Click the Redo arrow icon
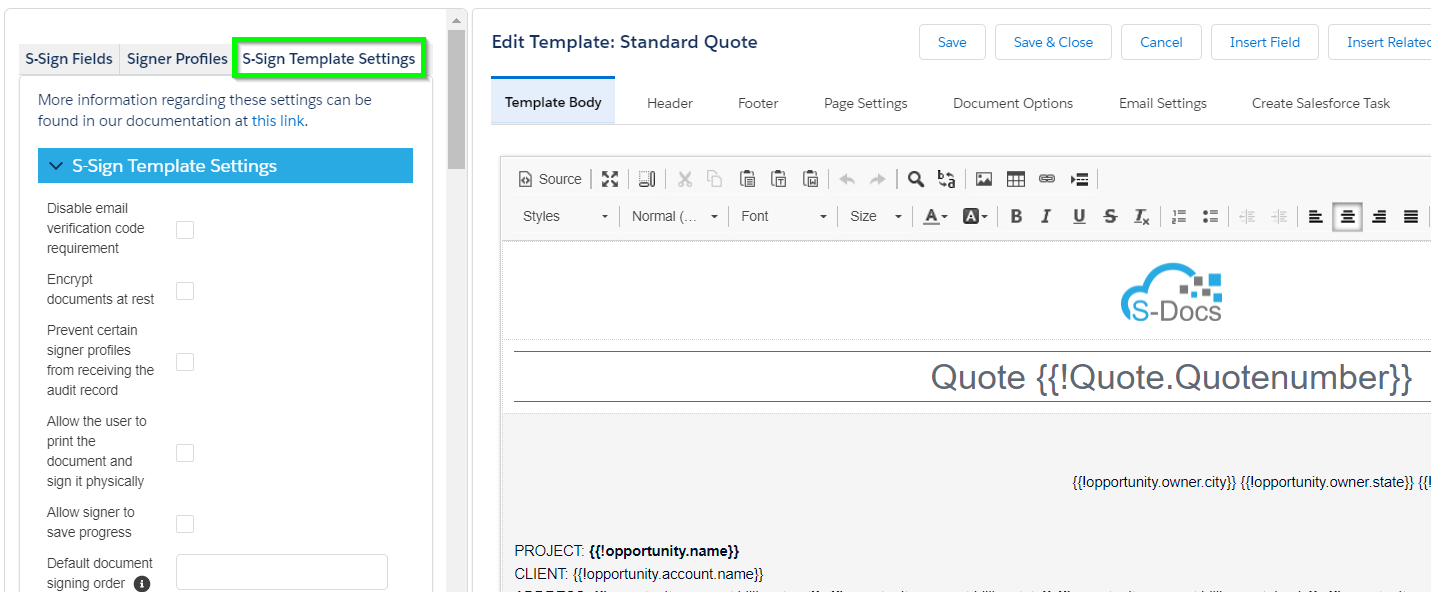 (x=877, y=179)
